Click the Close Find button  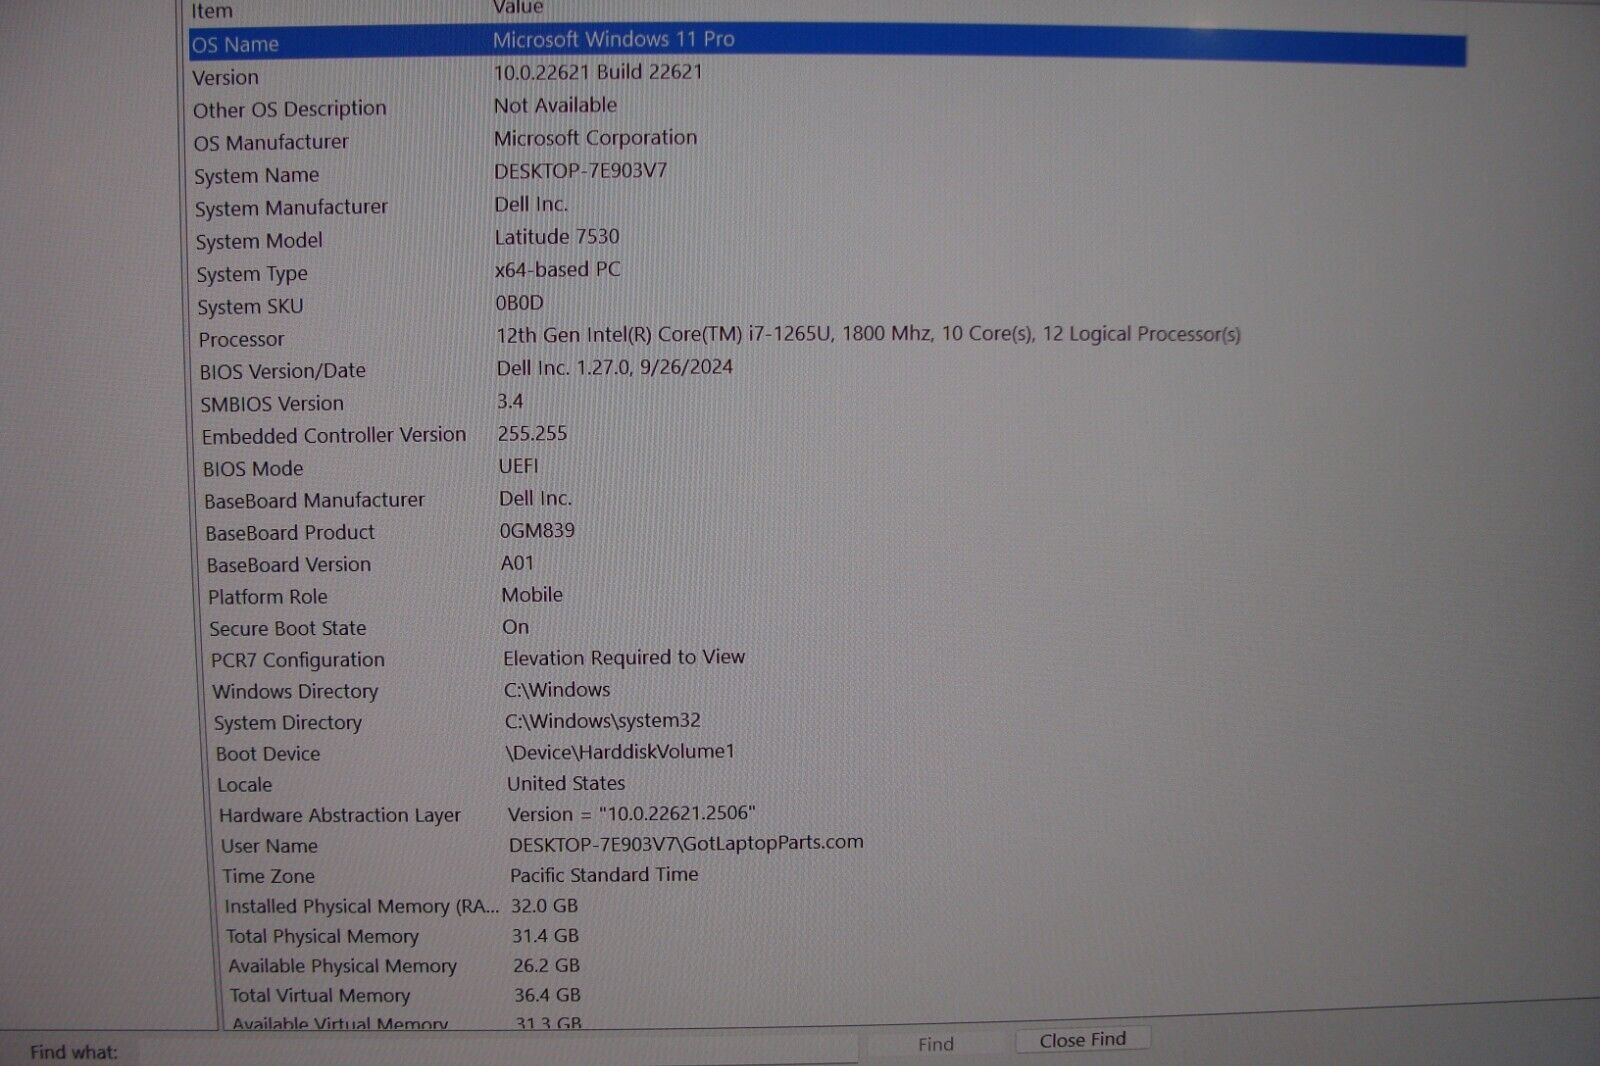1082,1040
